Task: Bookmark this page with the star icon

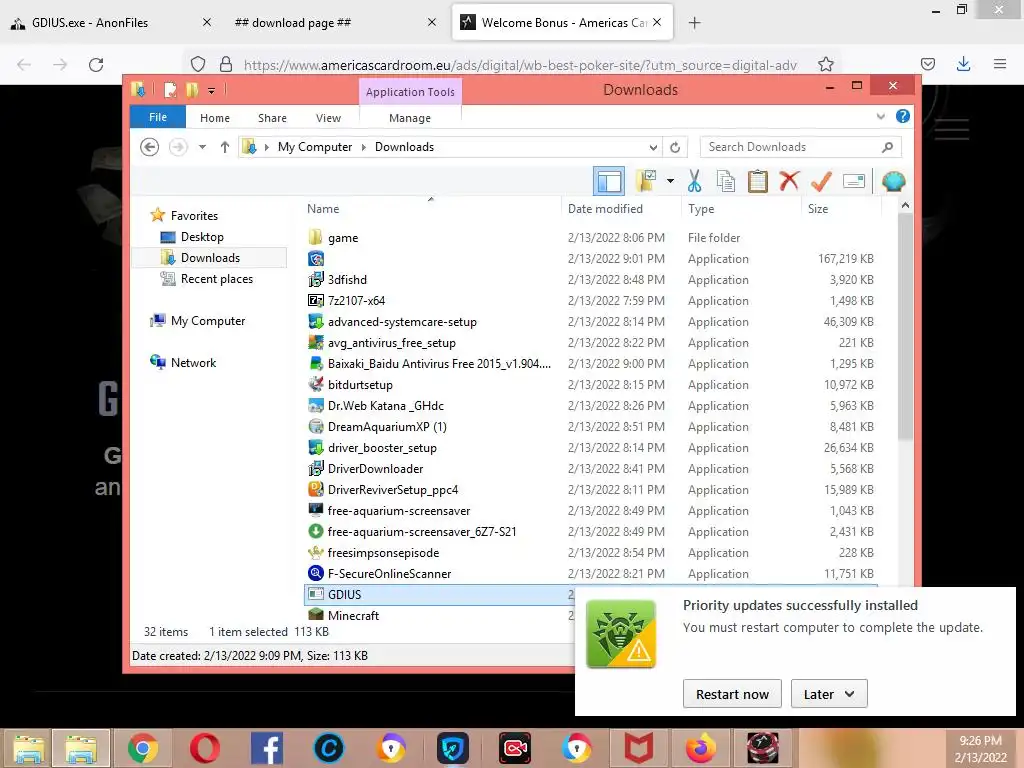Action: point(825,64)
